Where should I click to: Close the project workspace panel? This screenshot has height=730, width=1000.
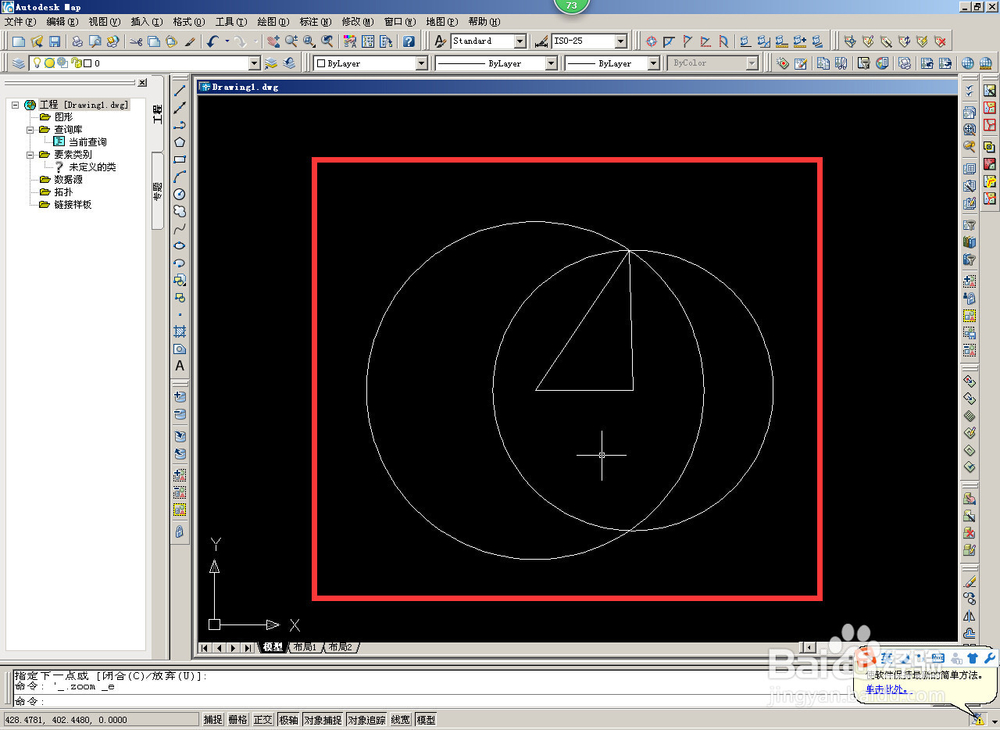tap(142, 83)
